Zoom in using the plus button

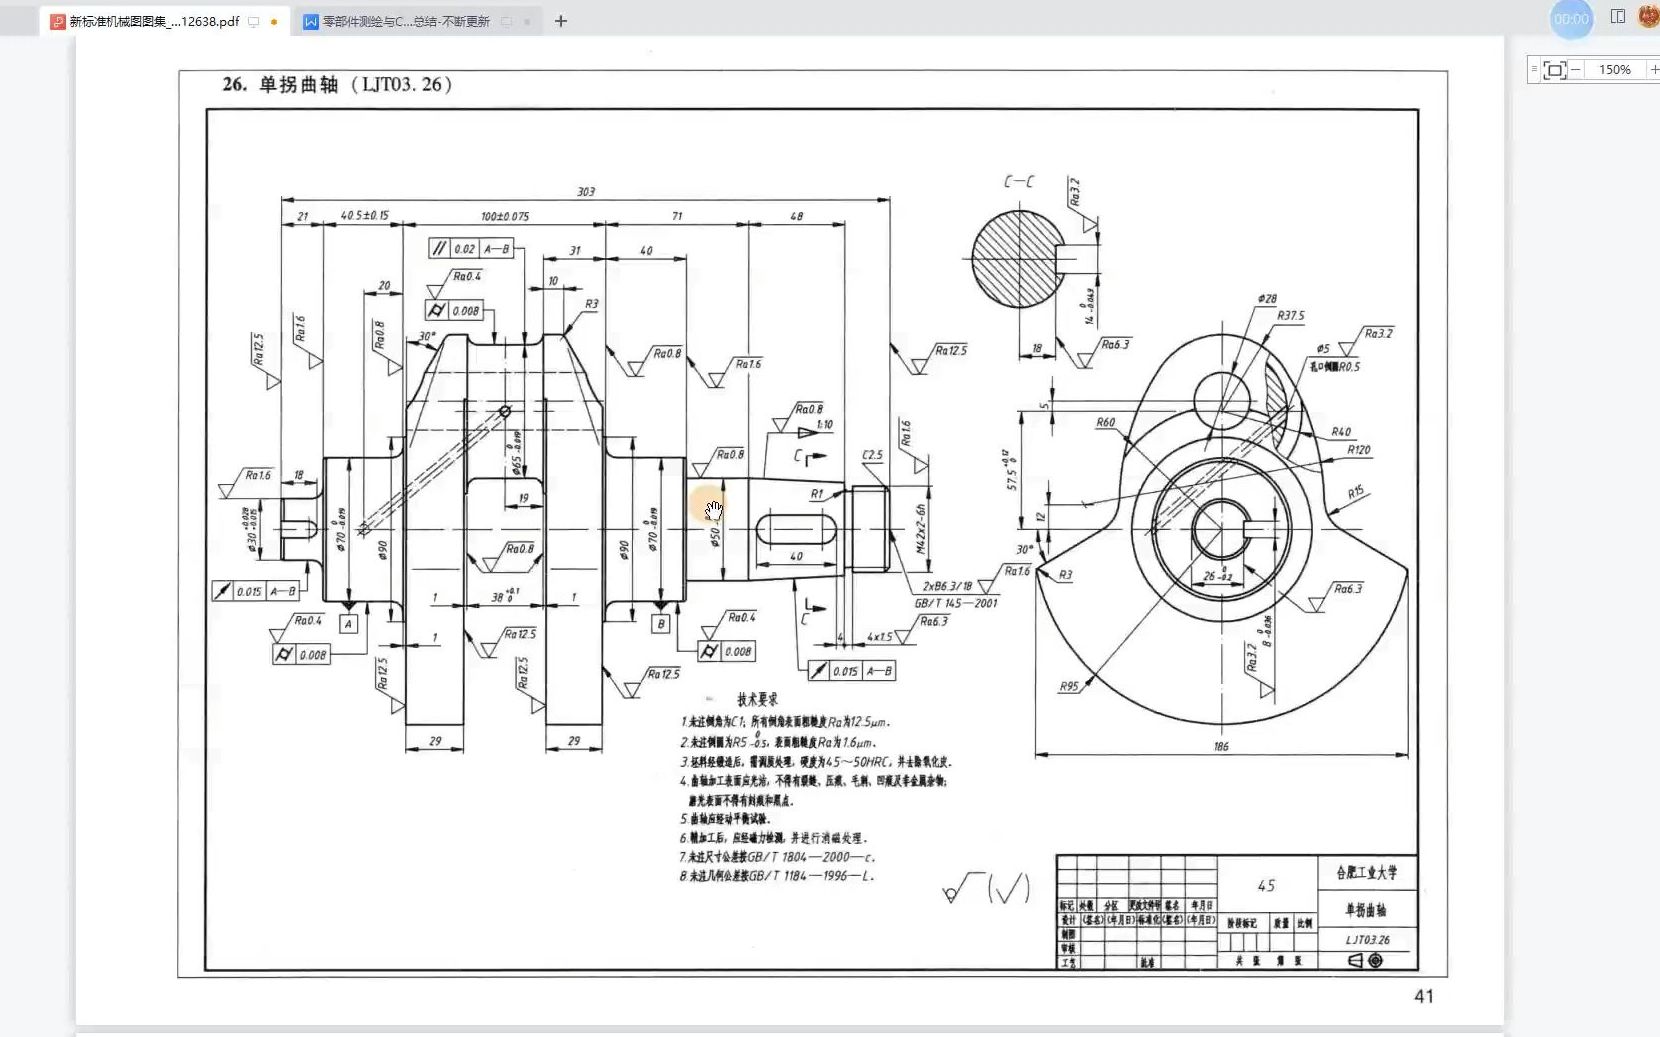[x=1654, y=69]
